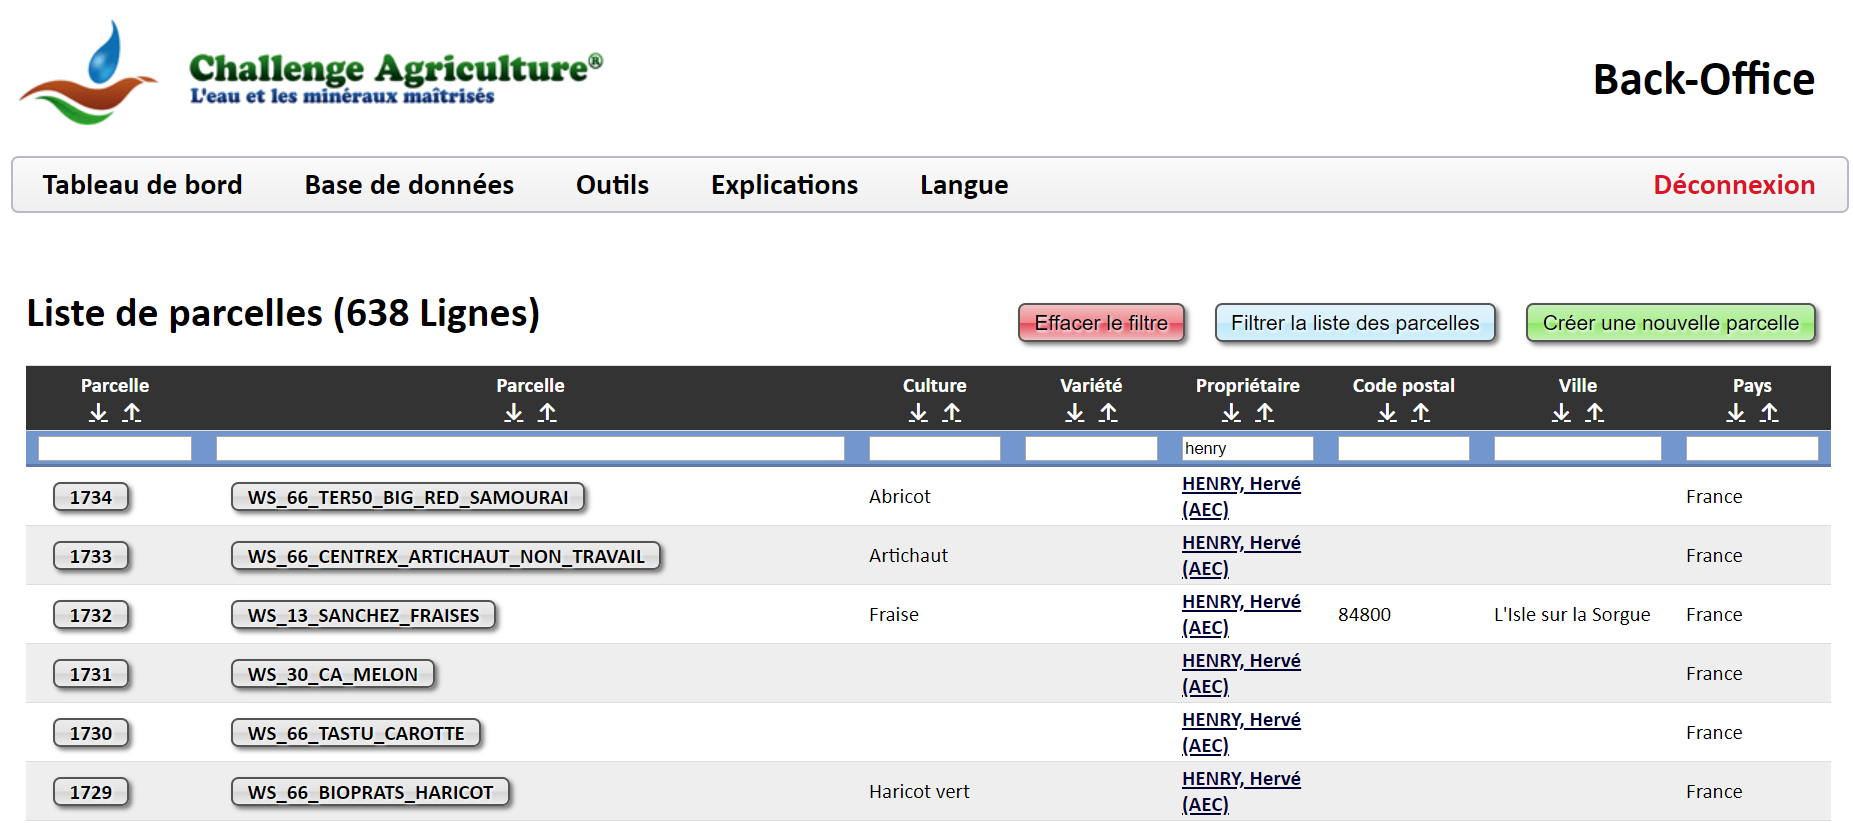The width and height of the screenshot is (1853, 823).
Task: Open WS_66_CENTREX_ARTICHAUT_NON_TRAVAIL parcel
Action: pos(446,556)
